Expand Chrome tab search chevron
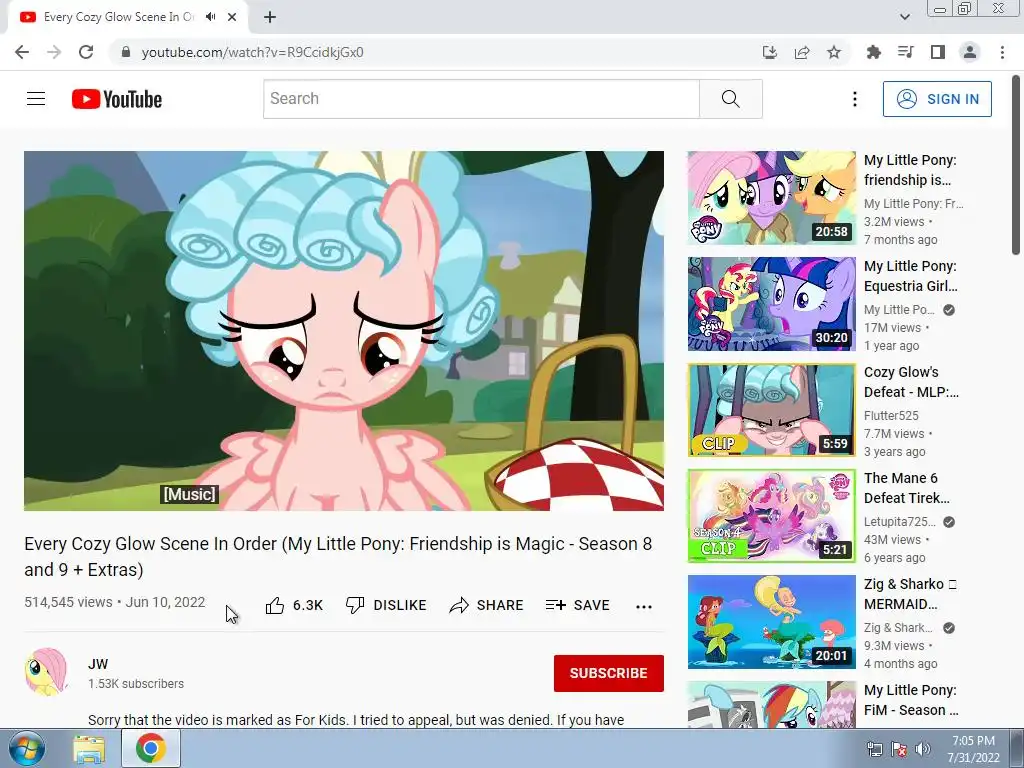1024x768 pixels. coord(904,17)
